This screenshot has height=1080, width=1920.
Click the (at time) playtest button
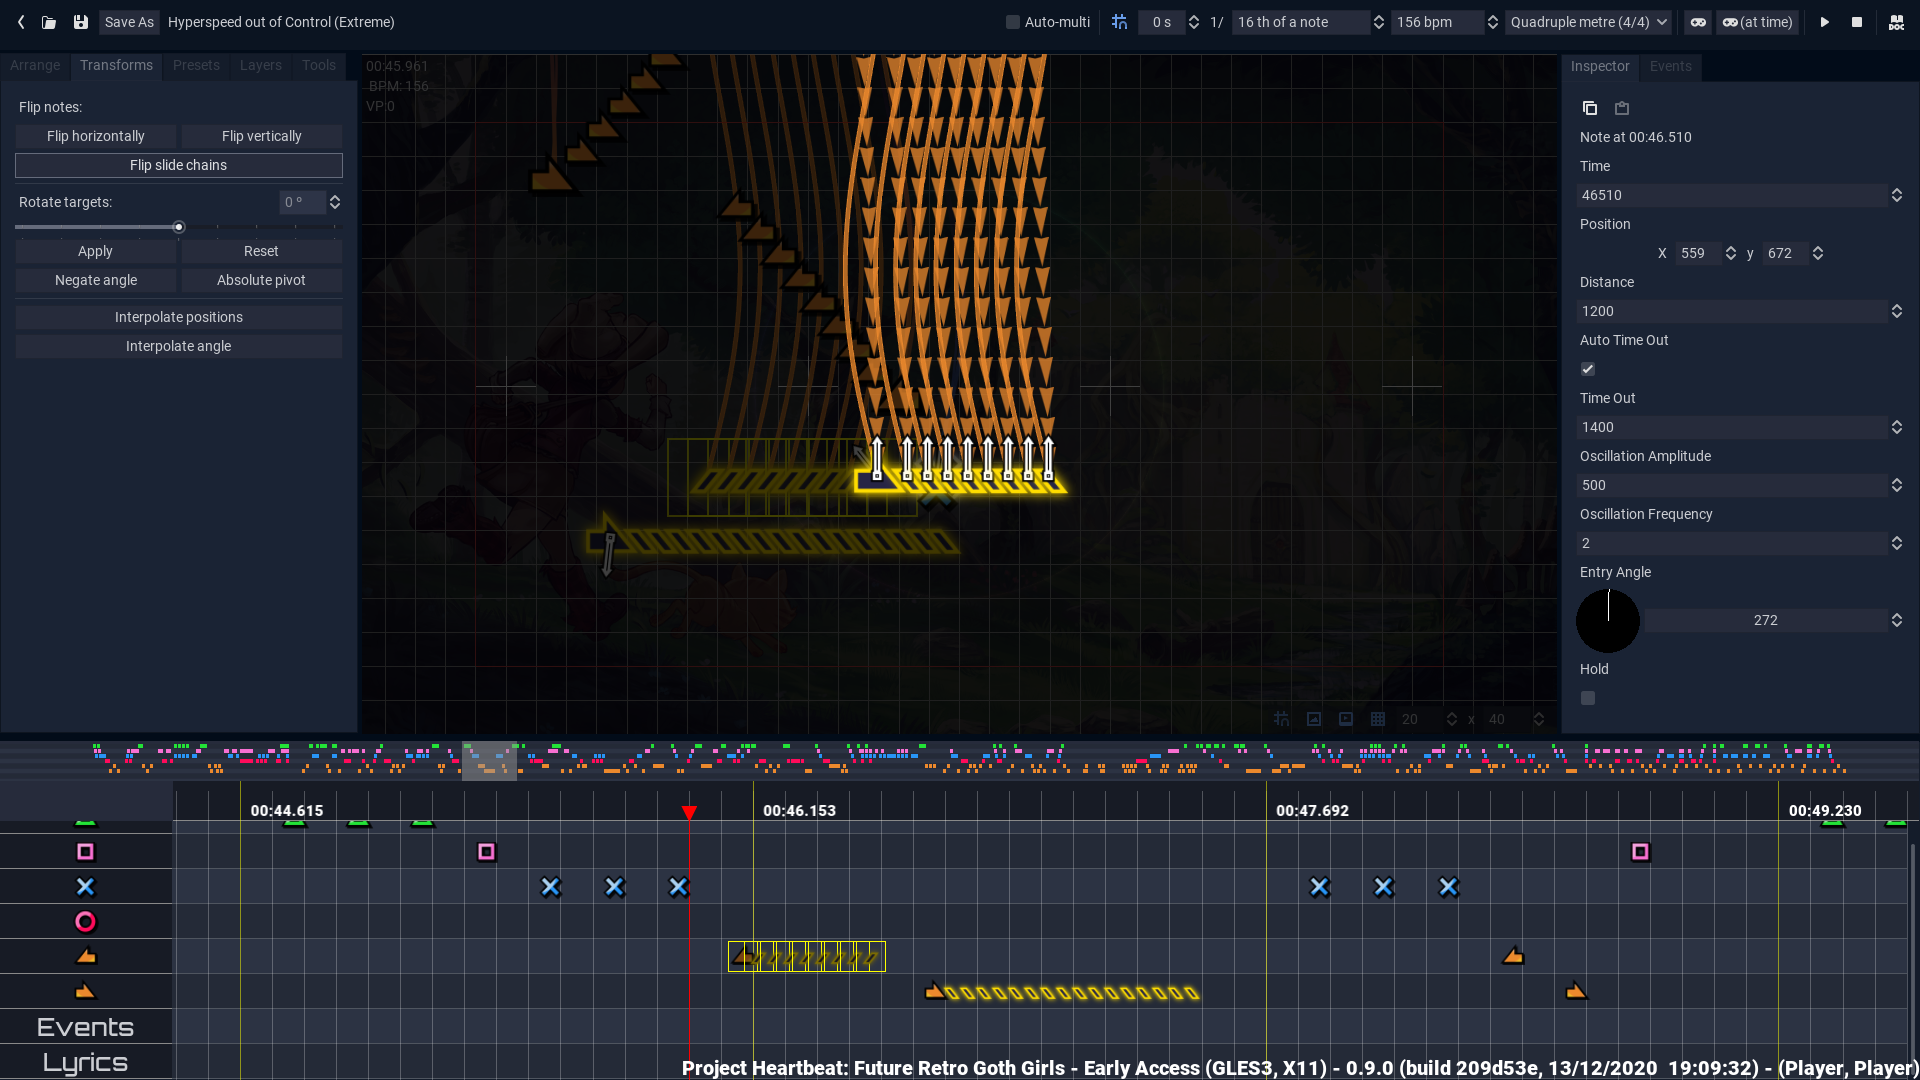point(1757,22)
